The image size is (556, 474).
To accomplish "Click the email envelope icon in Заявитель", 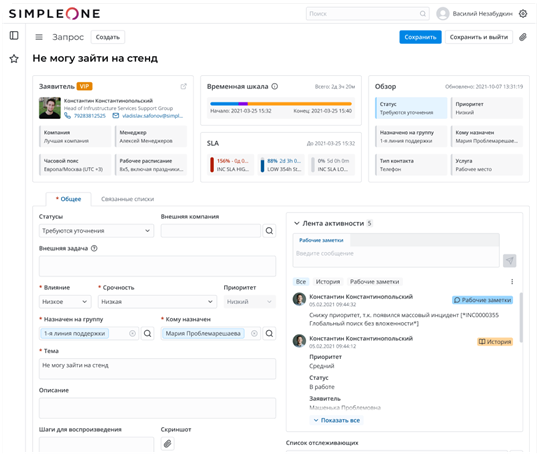I will tap(116, 116).
